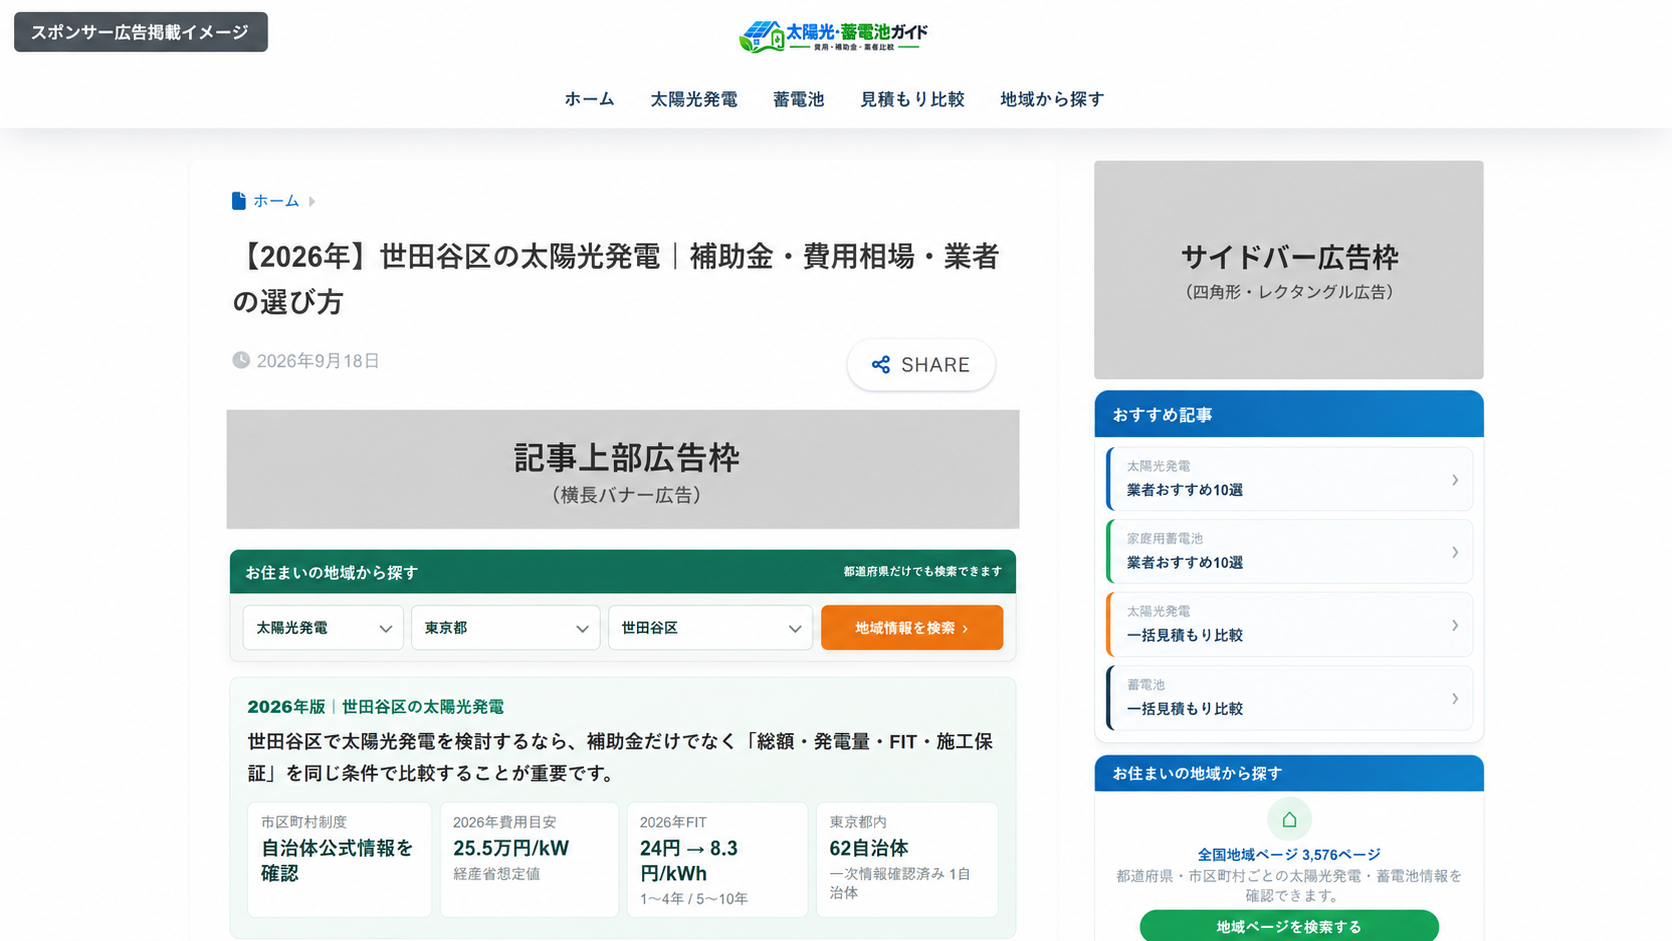Viewport: 1672px width, 941px height.
Task: Open the 全国地域ページ 3,576ページ link
Action: 1289,854
